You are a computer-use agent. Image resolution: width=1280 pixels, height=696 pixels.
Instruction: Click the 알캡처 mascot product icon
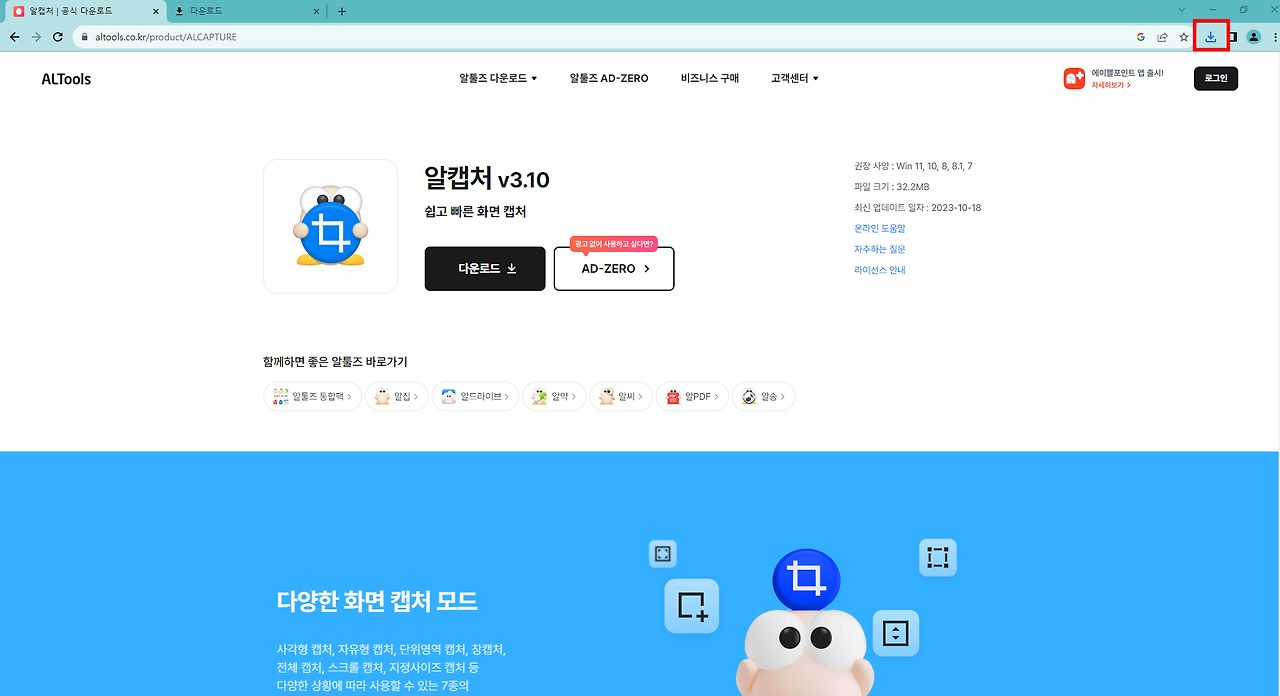(330, 226)
